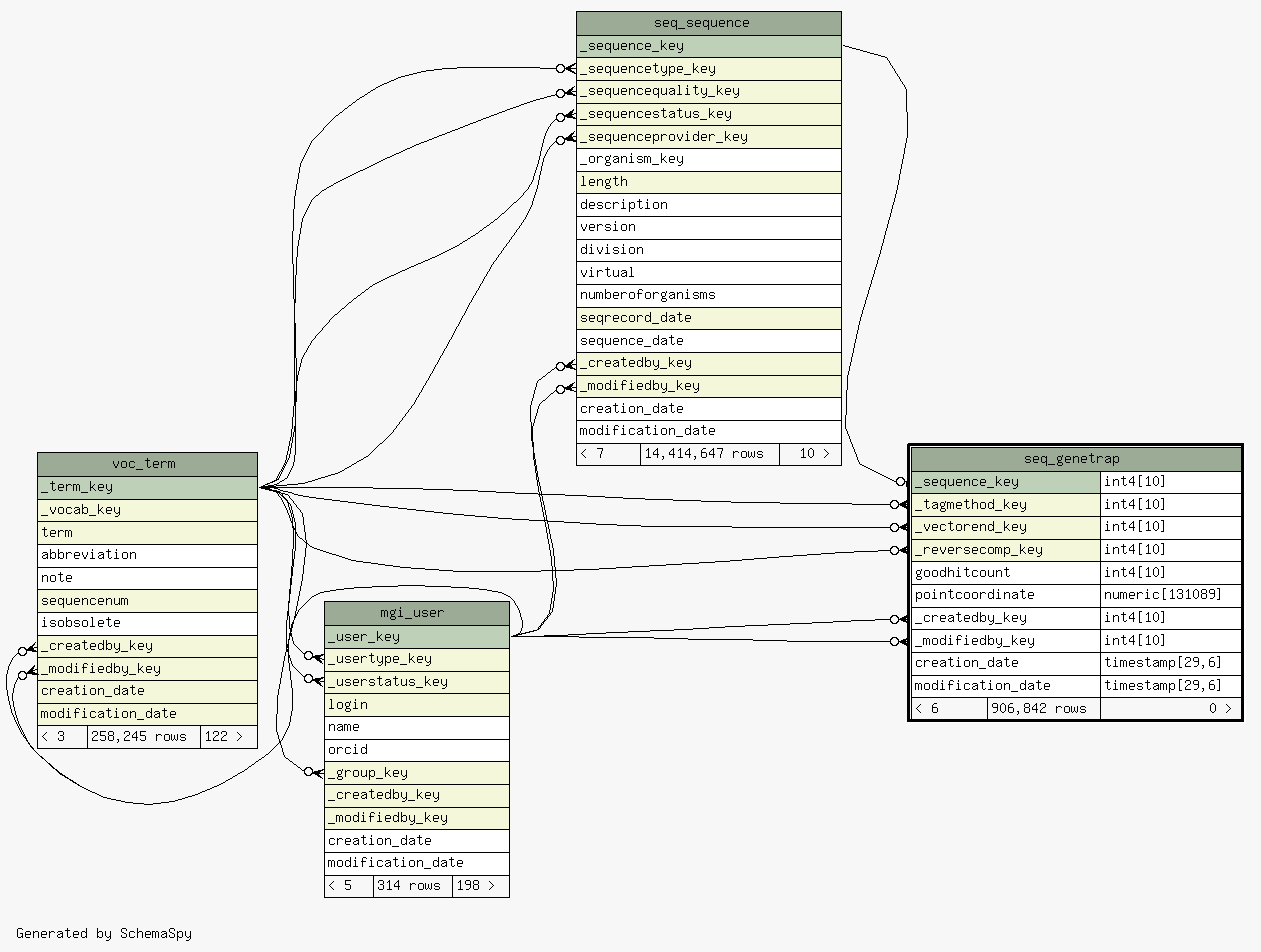
Task: Click the '10 >' children count in seq_sequence
Action: [810, 454]
